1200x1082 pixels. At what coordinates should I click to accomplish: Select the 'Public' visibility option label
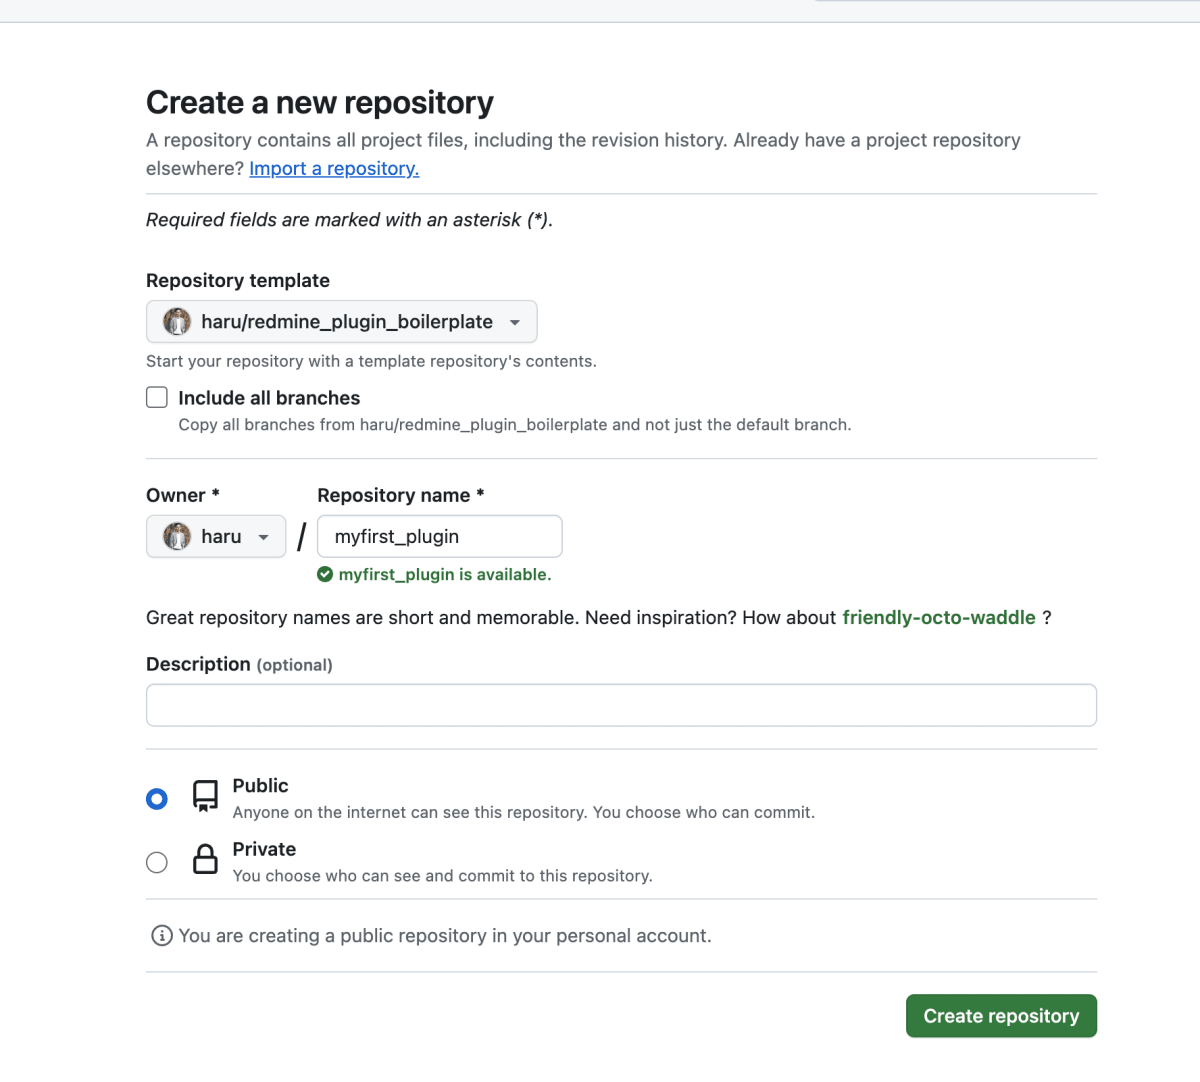[x=260, y=786]
